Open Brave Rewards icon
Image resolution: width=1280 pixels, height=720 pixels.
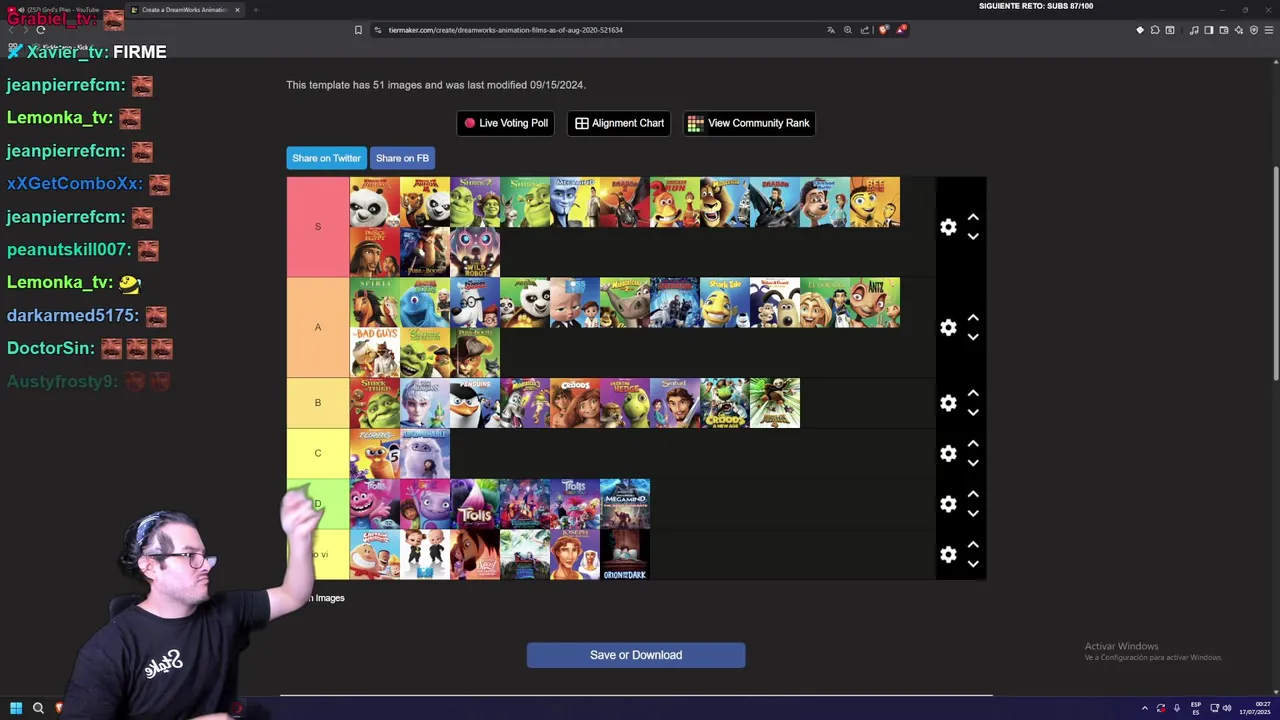901,30
